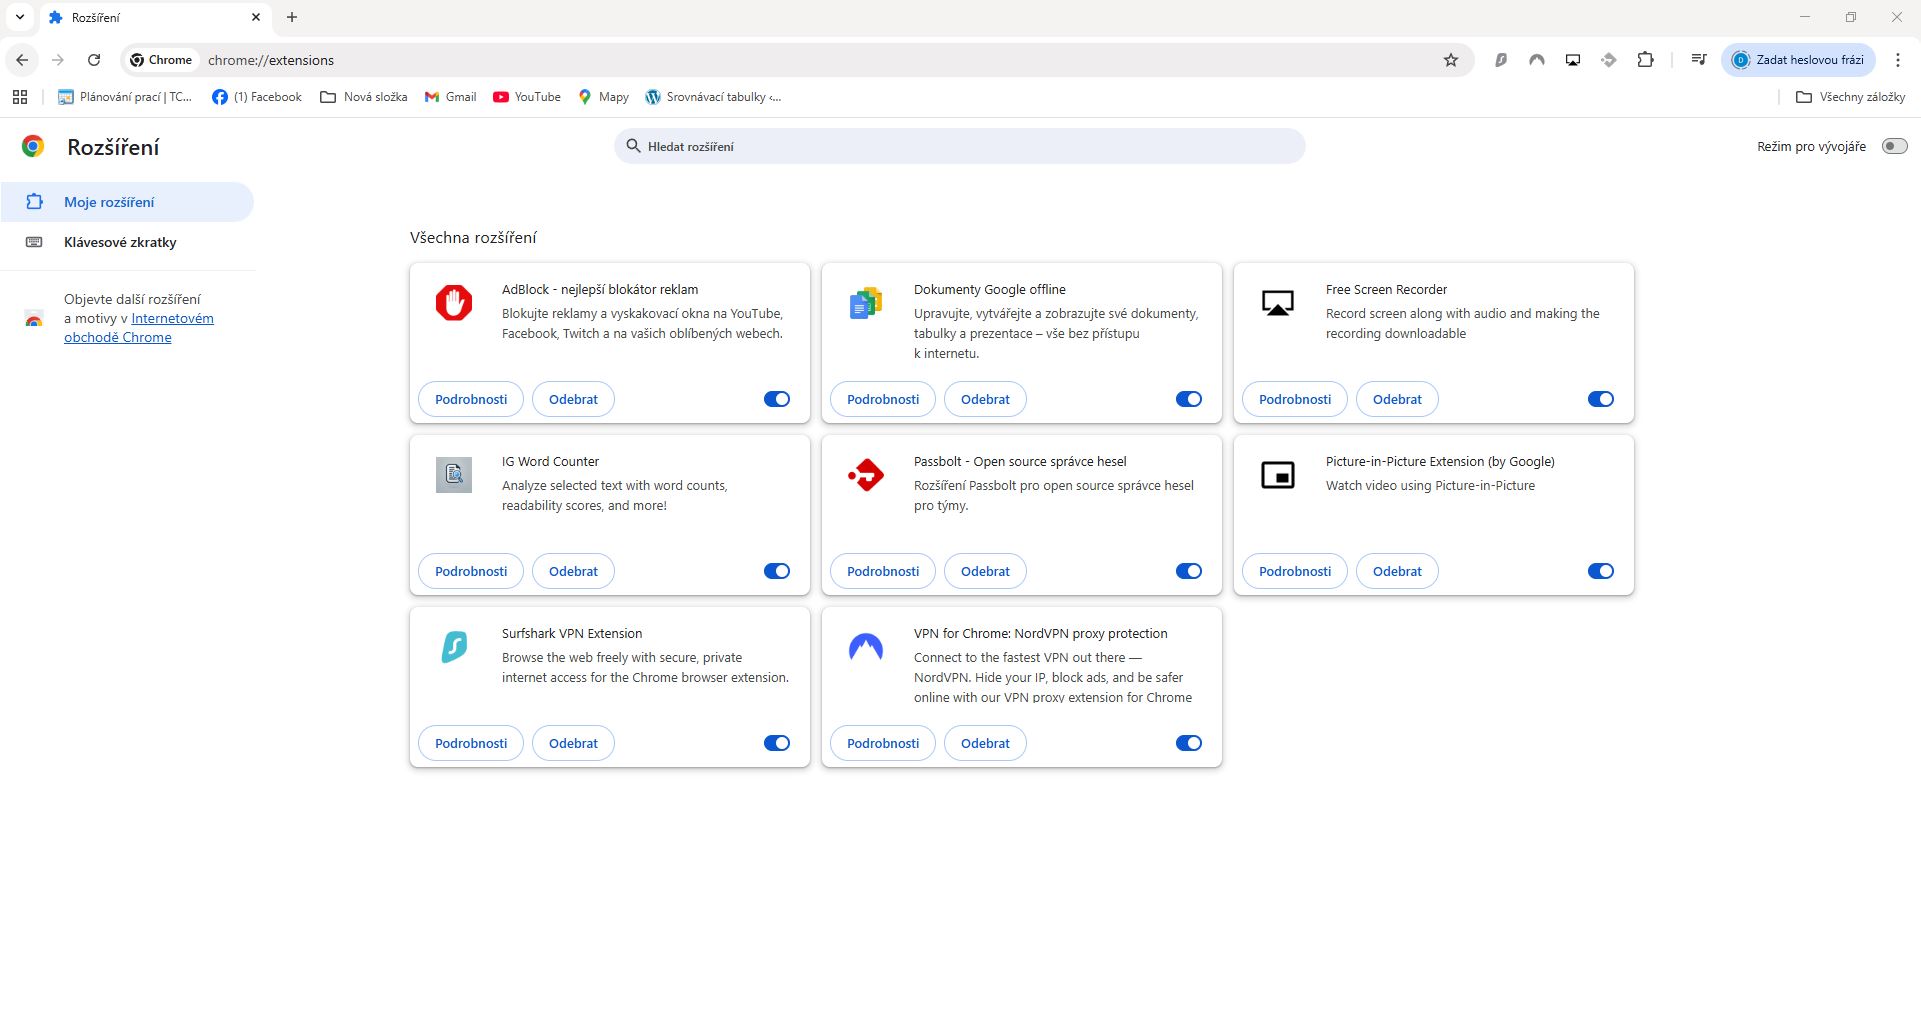Click the Passbolt red key icon
Viewport: 1921px width, 1036px height.
point(866,474)
